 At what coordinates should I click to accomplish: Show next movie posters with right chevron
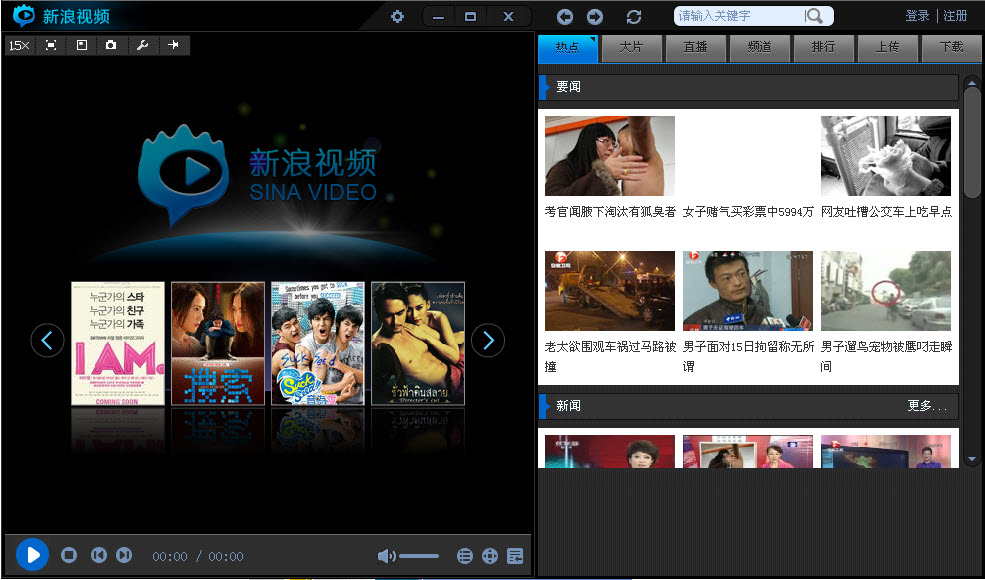pos(488,341)
